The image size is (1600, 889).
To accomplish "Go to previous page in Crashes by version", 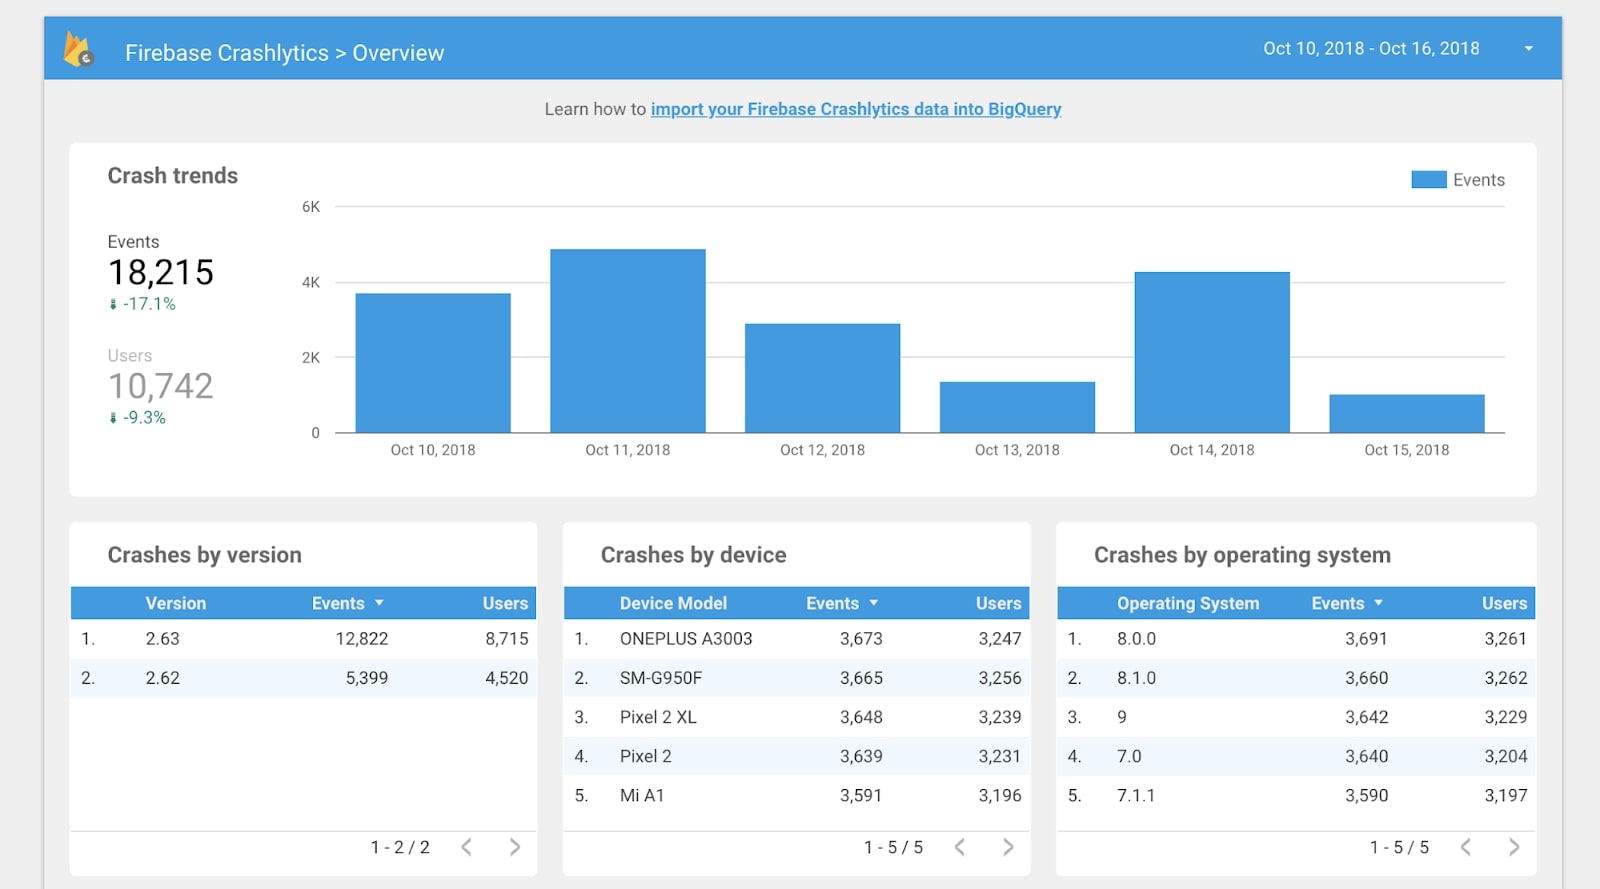I will [466, 847].
